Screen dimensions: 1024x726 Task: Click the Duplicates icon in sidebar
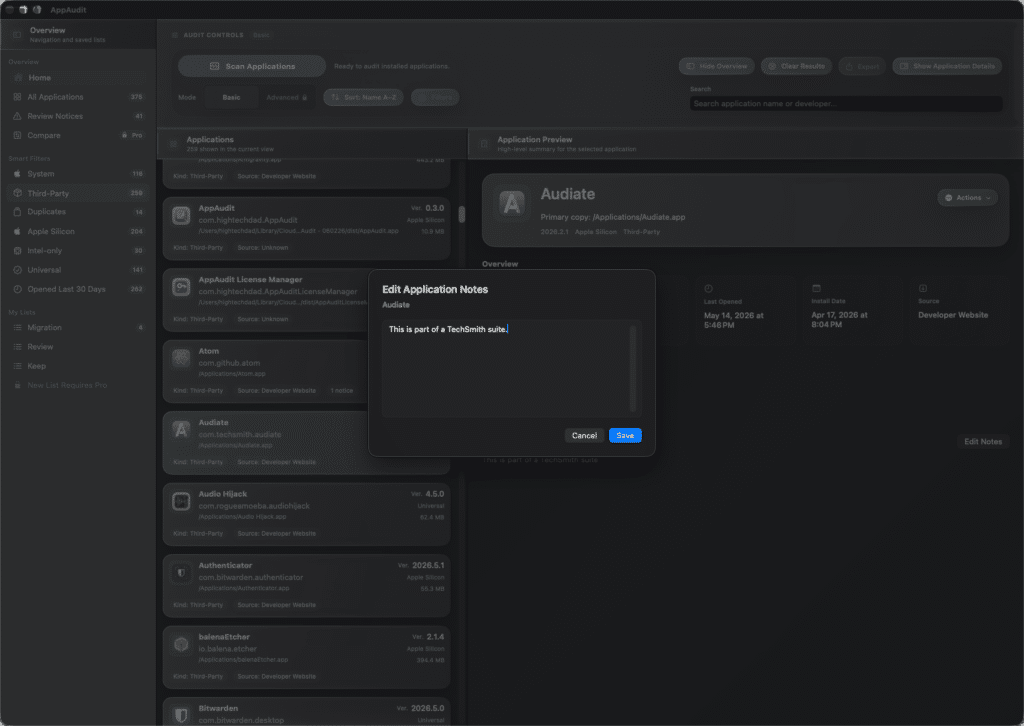pos(18,212)
